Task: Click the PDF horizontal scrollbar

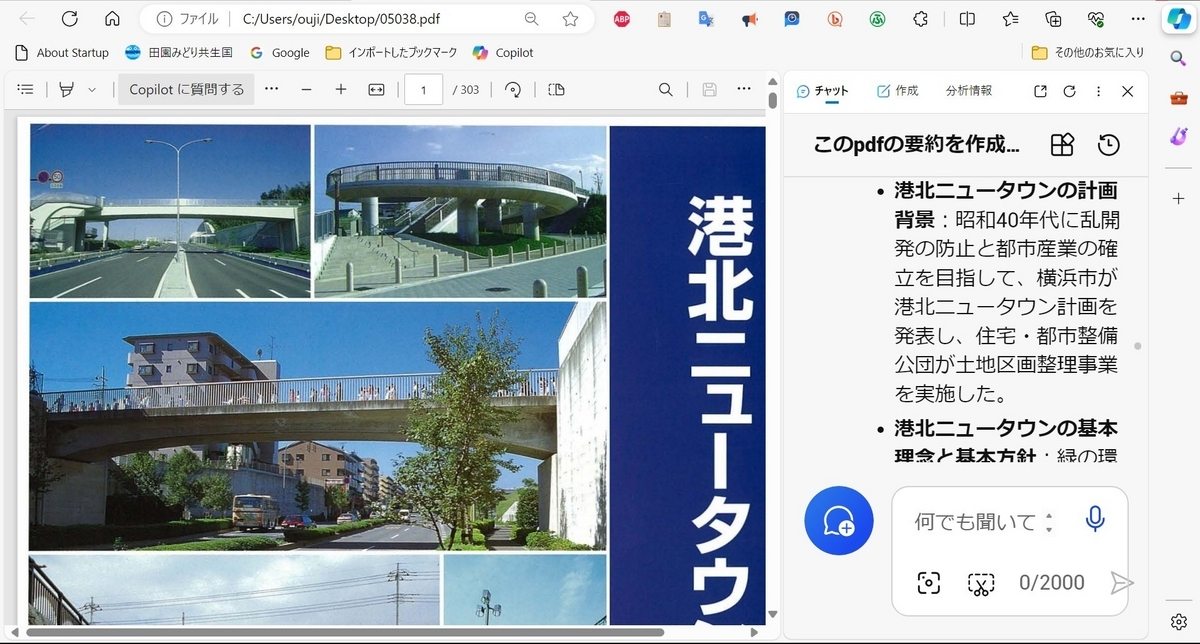Action: coord(344,632)
